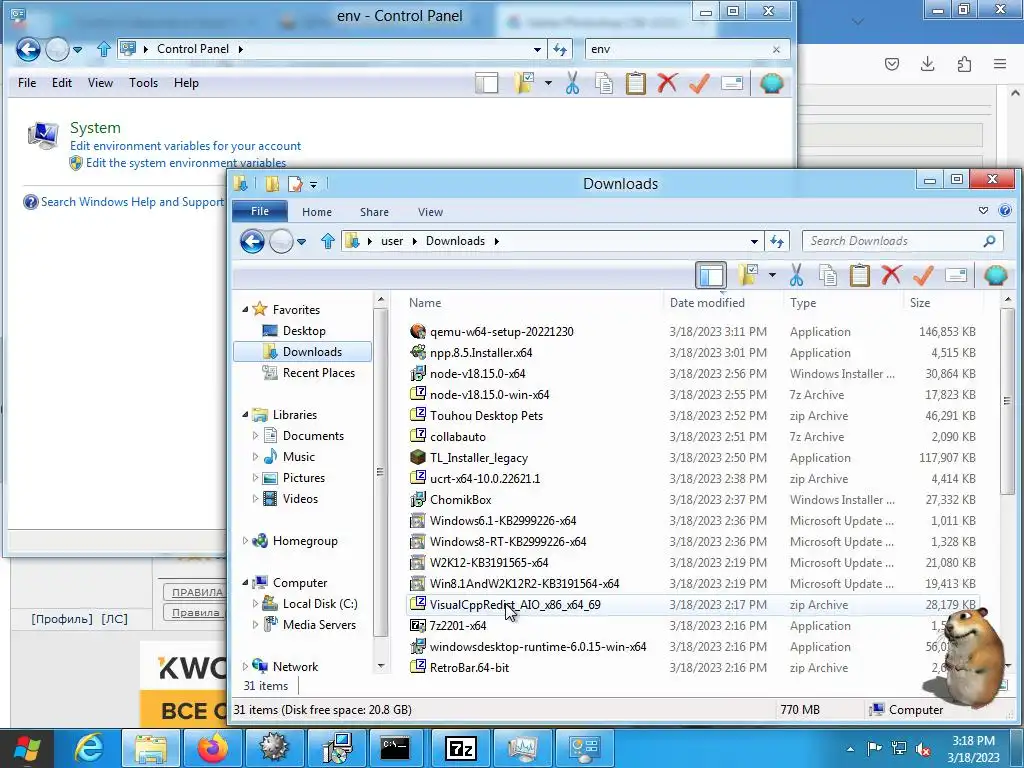Open View tab in Downloads ribbon
The width and height of the screenshot is (1024, 768).
click(430, 212)
